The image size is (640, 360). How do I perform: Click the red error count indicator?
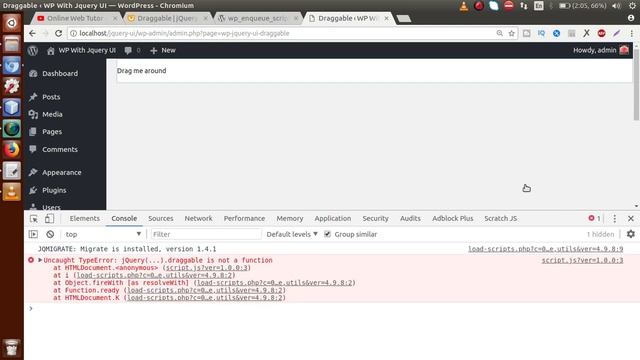coord(594,218)
